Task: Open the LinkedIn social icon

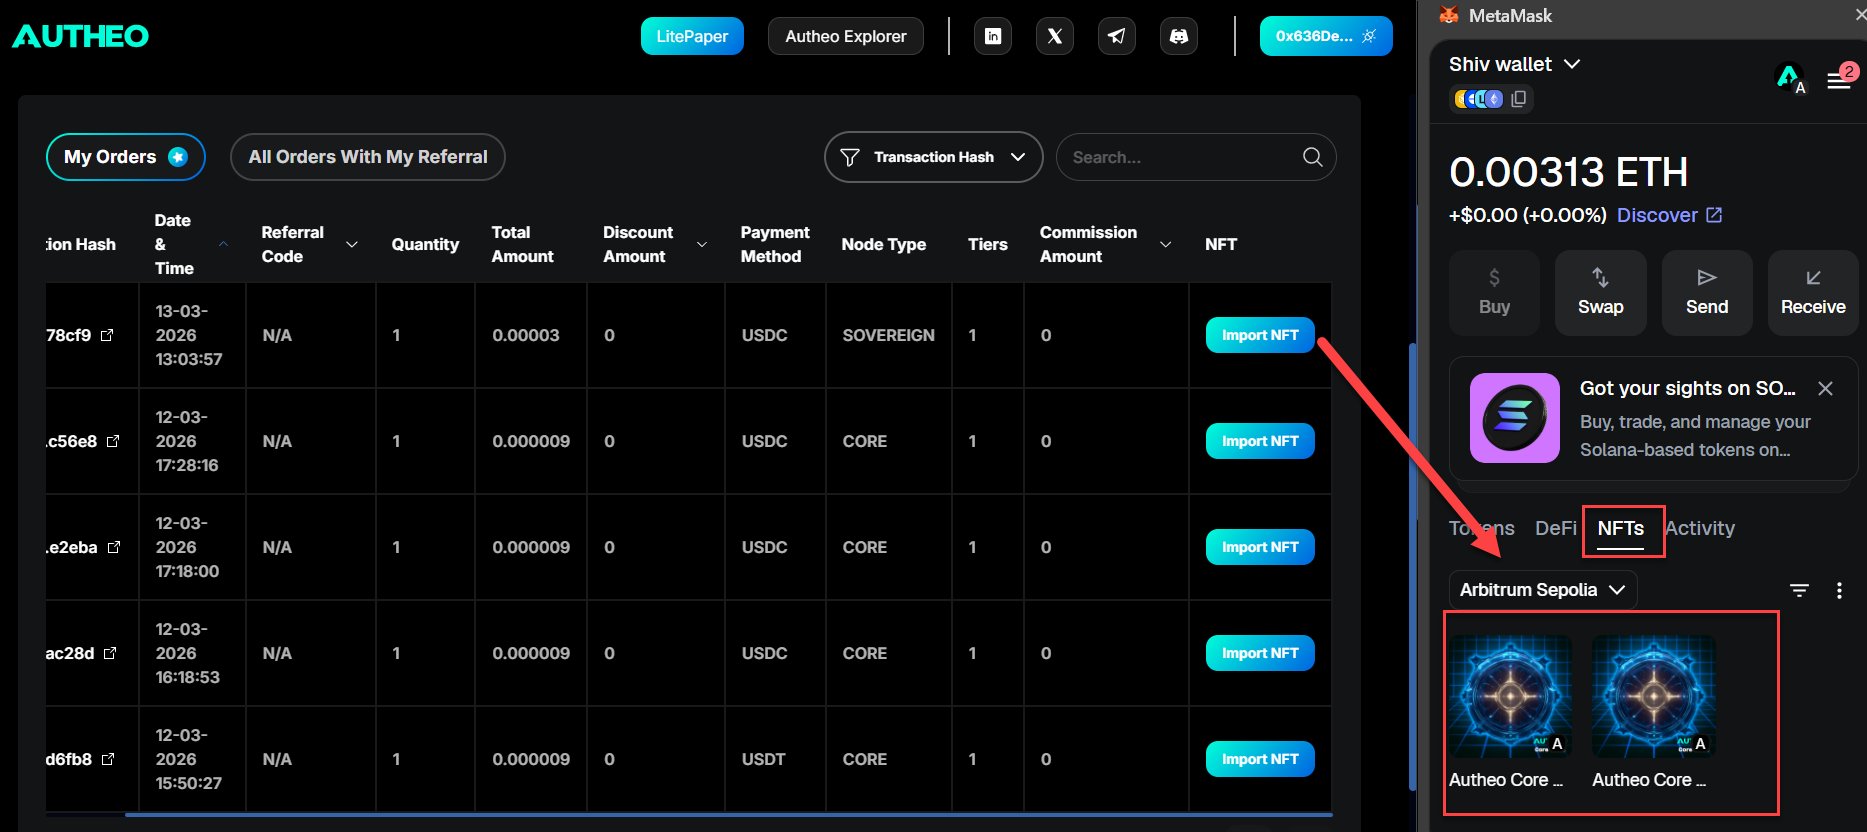Action: [993, 36]
